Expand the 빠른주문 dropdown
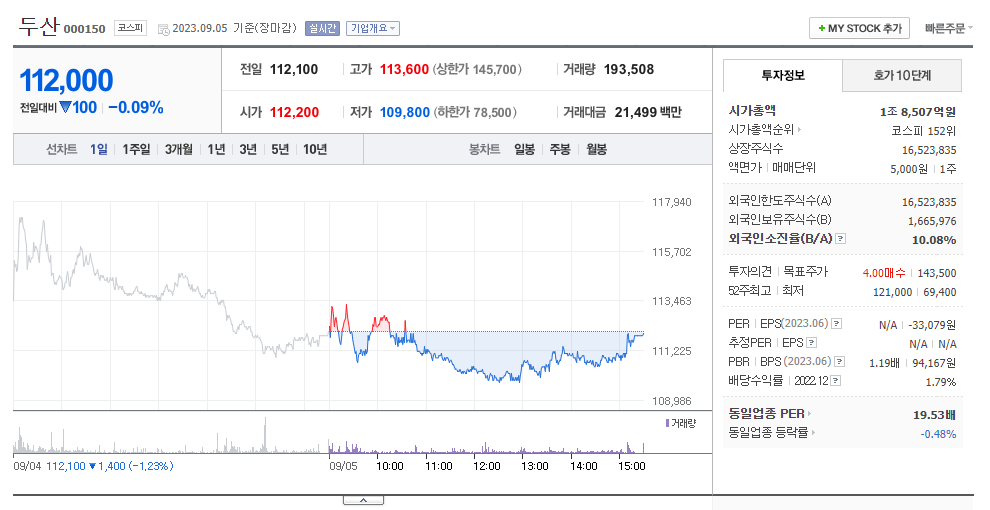The image size is (990, 510). (x=948, y=28)
